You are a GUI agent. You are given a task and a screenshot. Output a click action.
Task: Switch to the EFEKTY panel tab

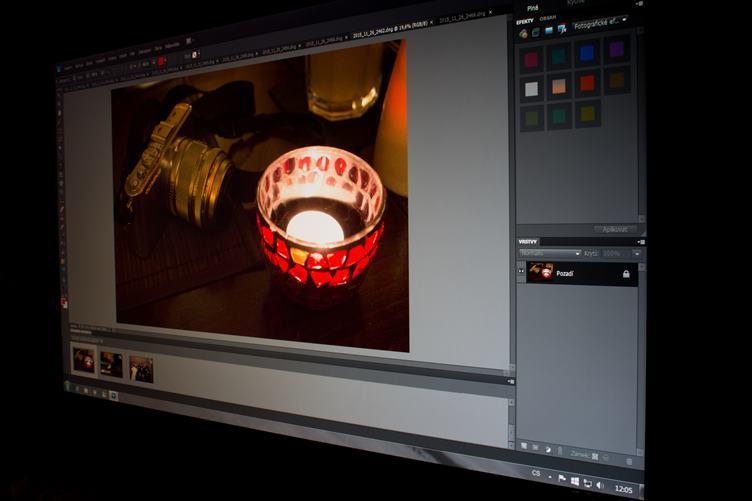525,22
